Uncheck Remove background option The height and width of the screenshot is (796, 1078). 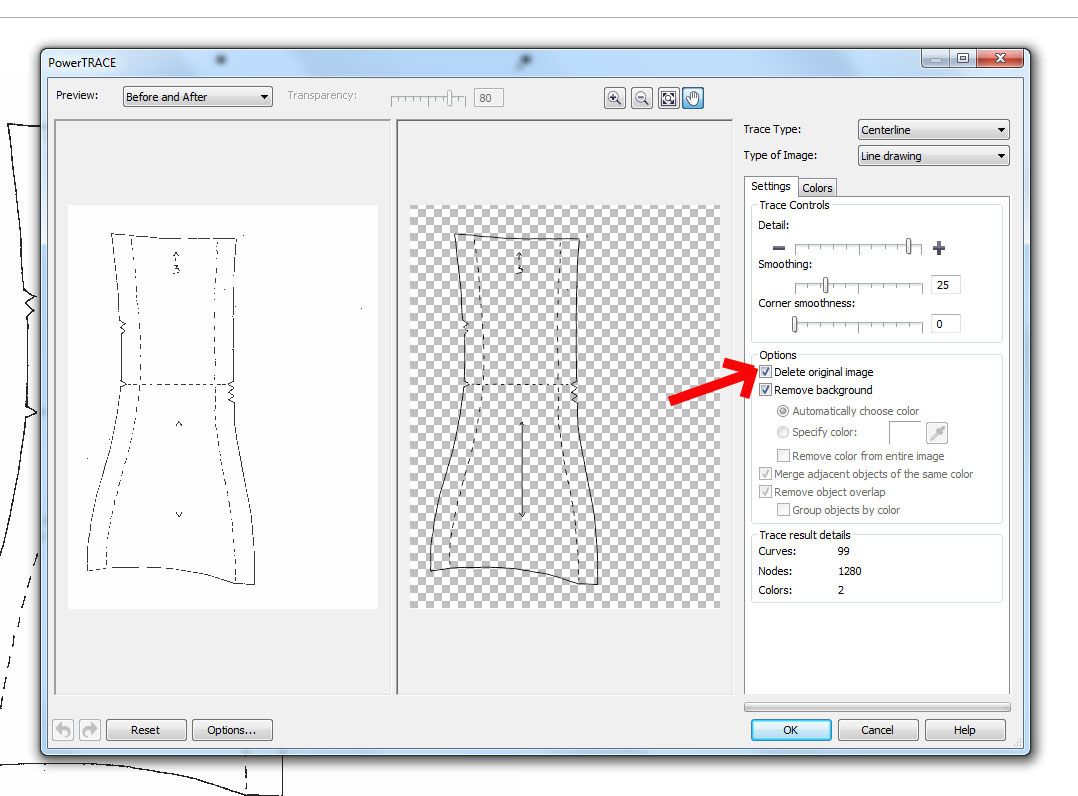point(765,390)
